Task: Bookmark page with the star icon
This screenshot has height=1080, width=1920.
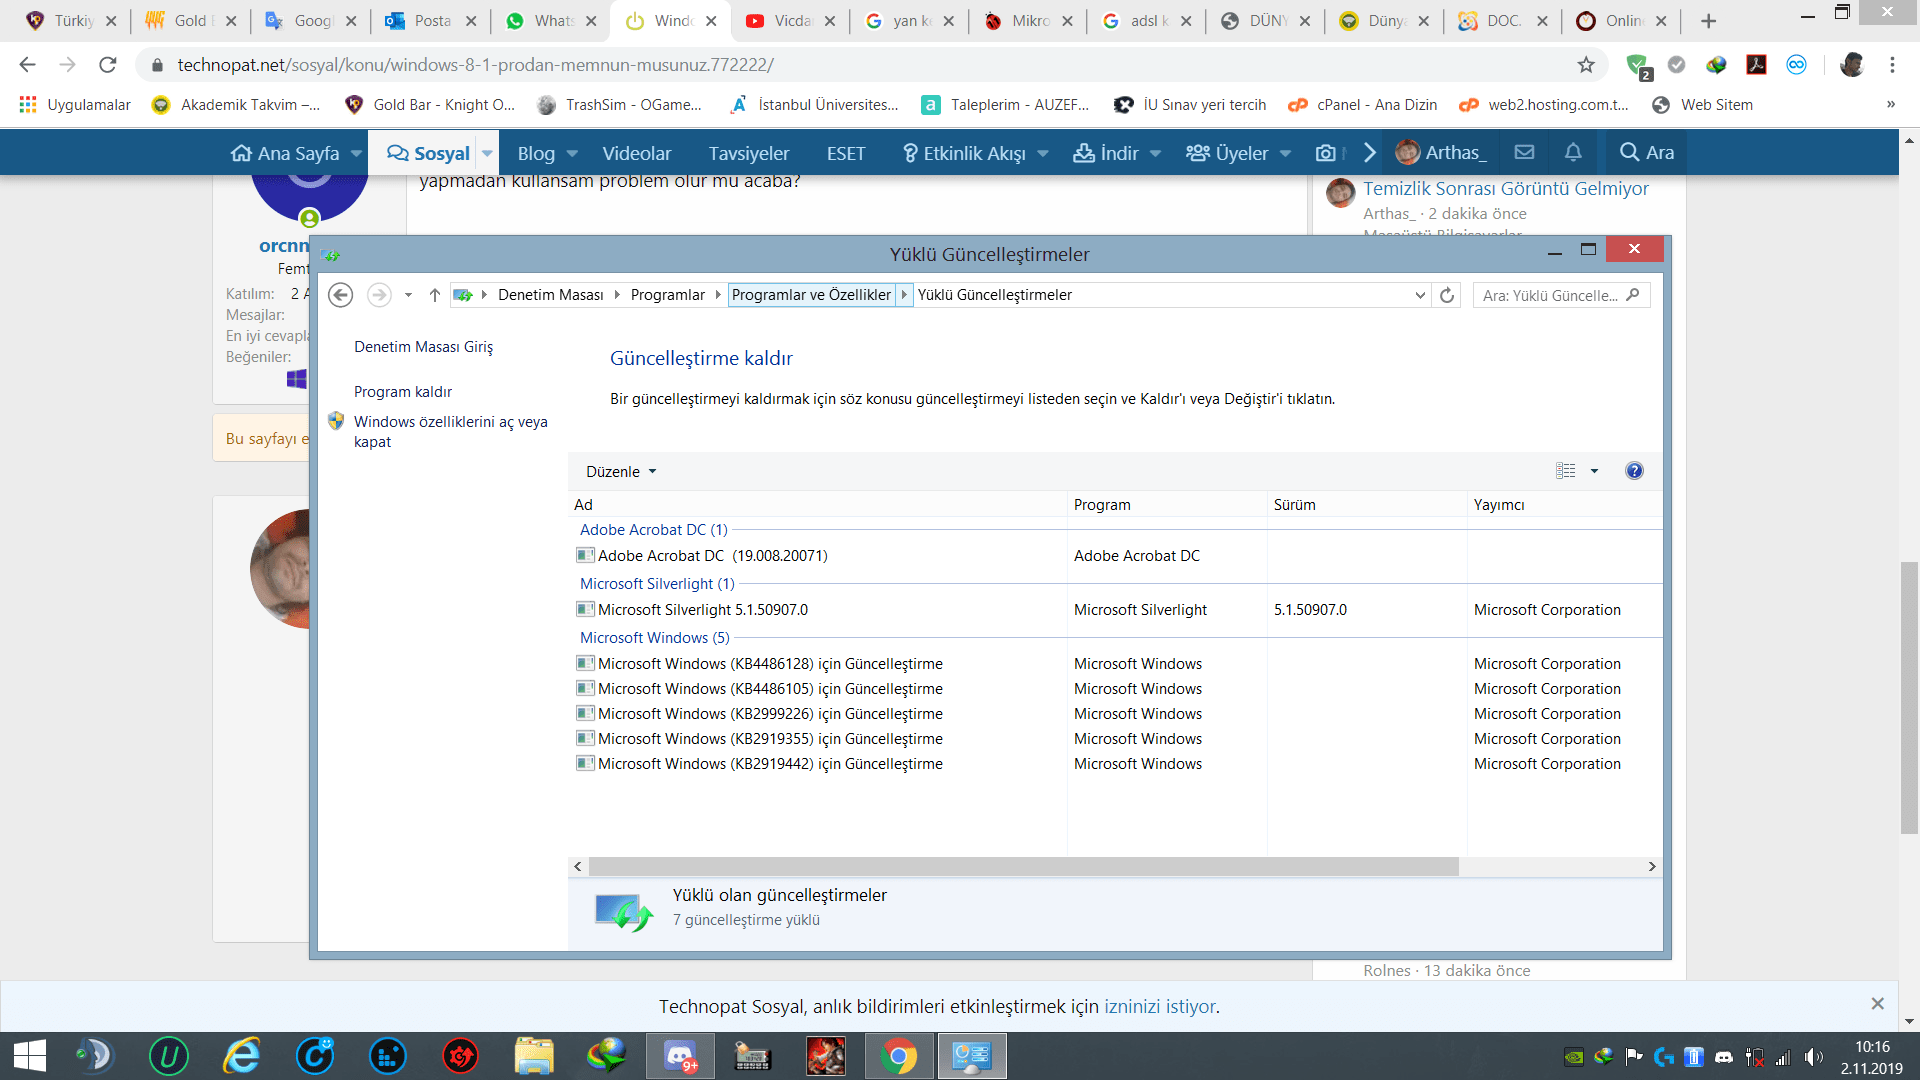Action: click(1586, 65)
